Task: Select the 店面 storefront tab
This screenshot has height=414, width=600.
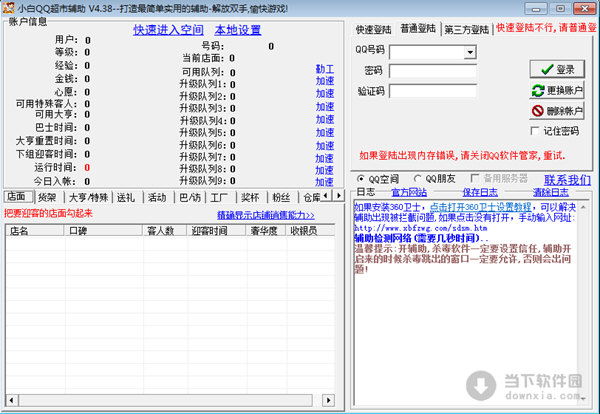Action: point(18,196)
